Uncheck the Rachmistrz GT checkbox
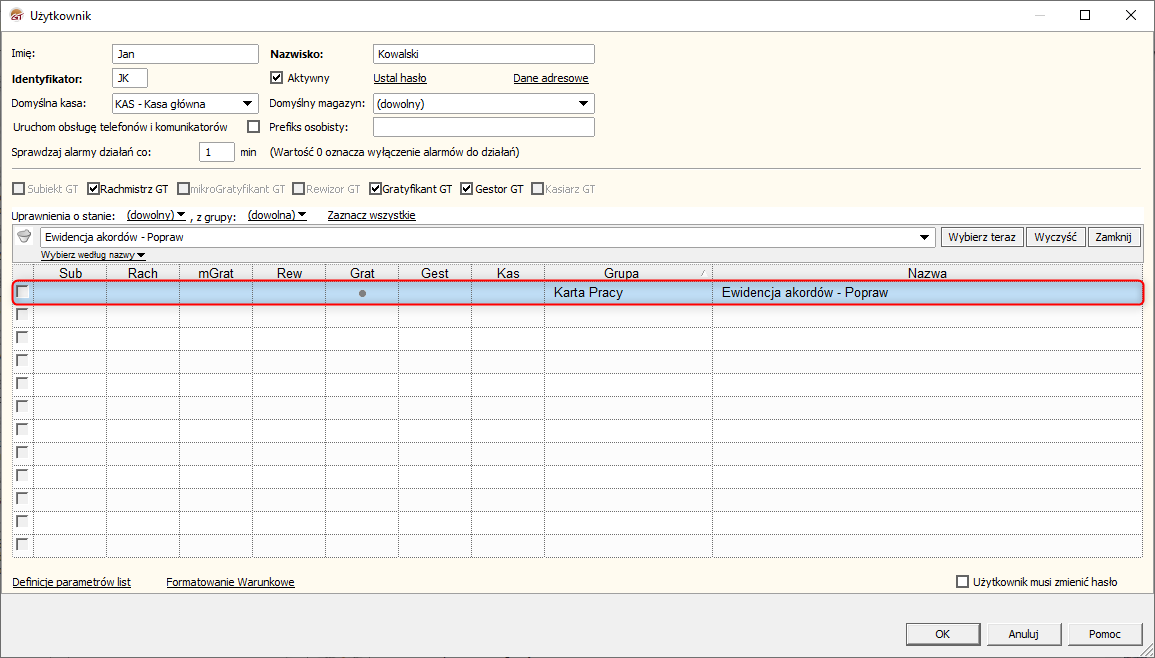The image size is (1155, 658). (x=93, y=189)
